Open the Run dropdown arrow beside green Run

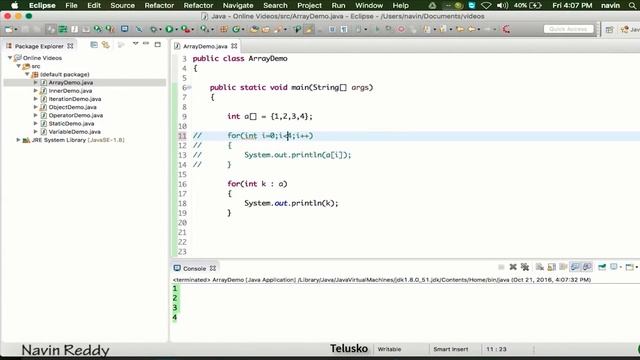click(176, 29)
